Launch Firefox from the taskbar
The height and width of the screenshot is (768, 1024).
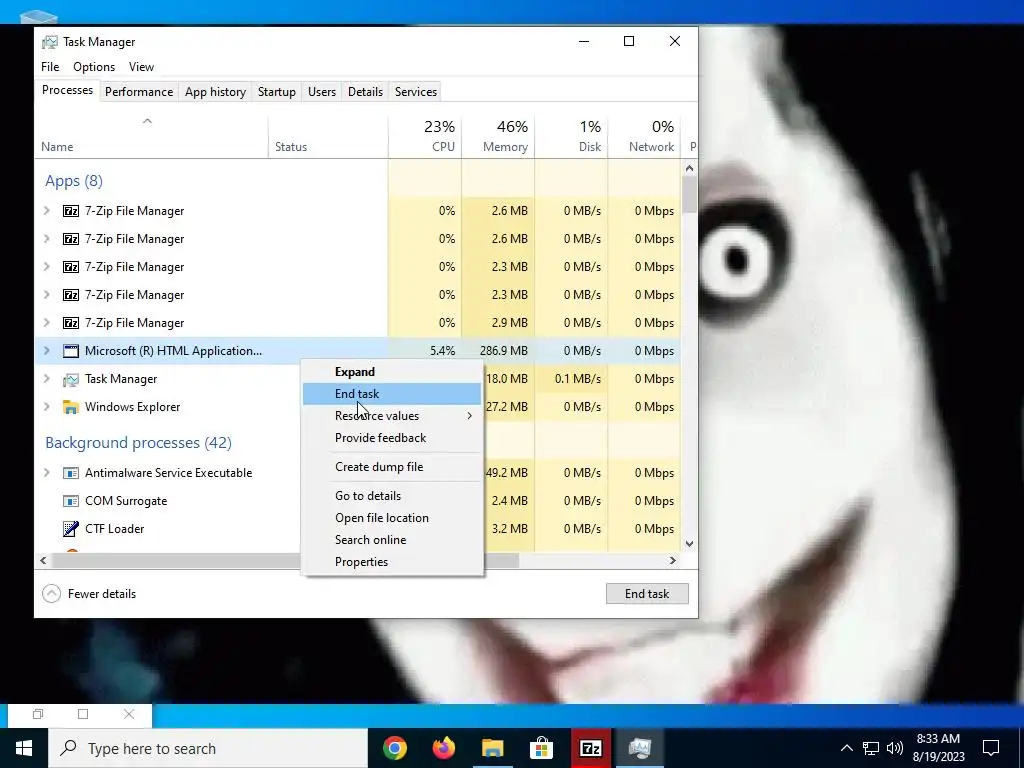coord(443,748)
